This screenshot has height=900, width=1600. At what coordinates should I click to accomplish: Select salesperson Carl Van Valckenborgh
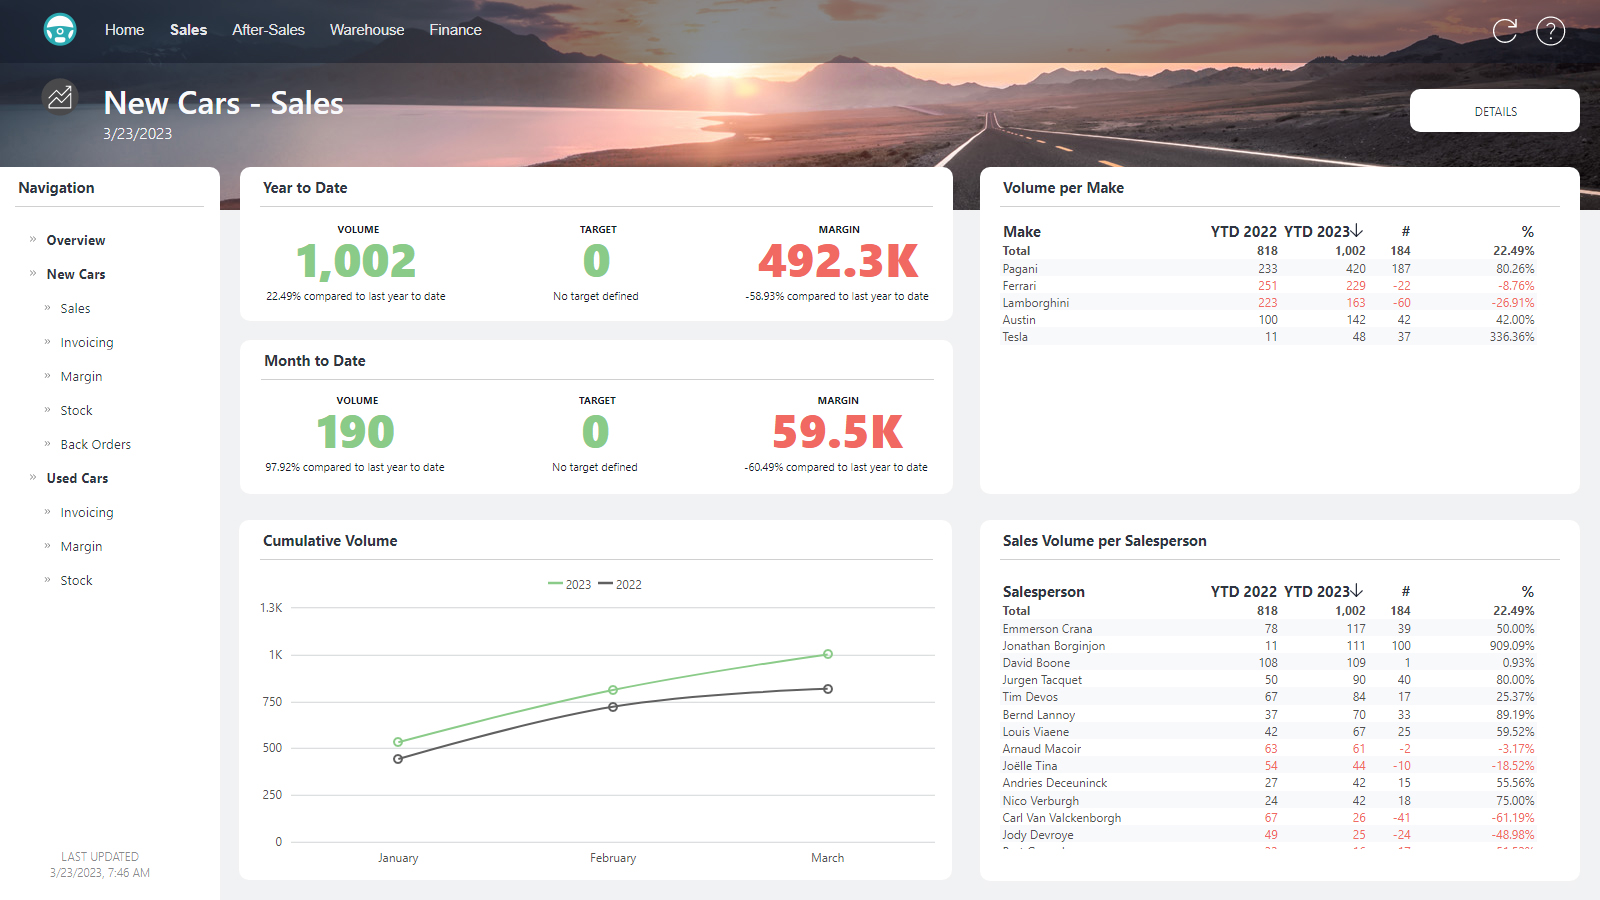point(1268,817)
